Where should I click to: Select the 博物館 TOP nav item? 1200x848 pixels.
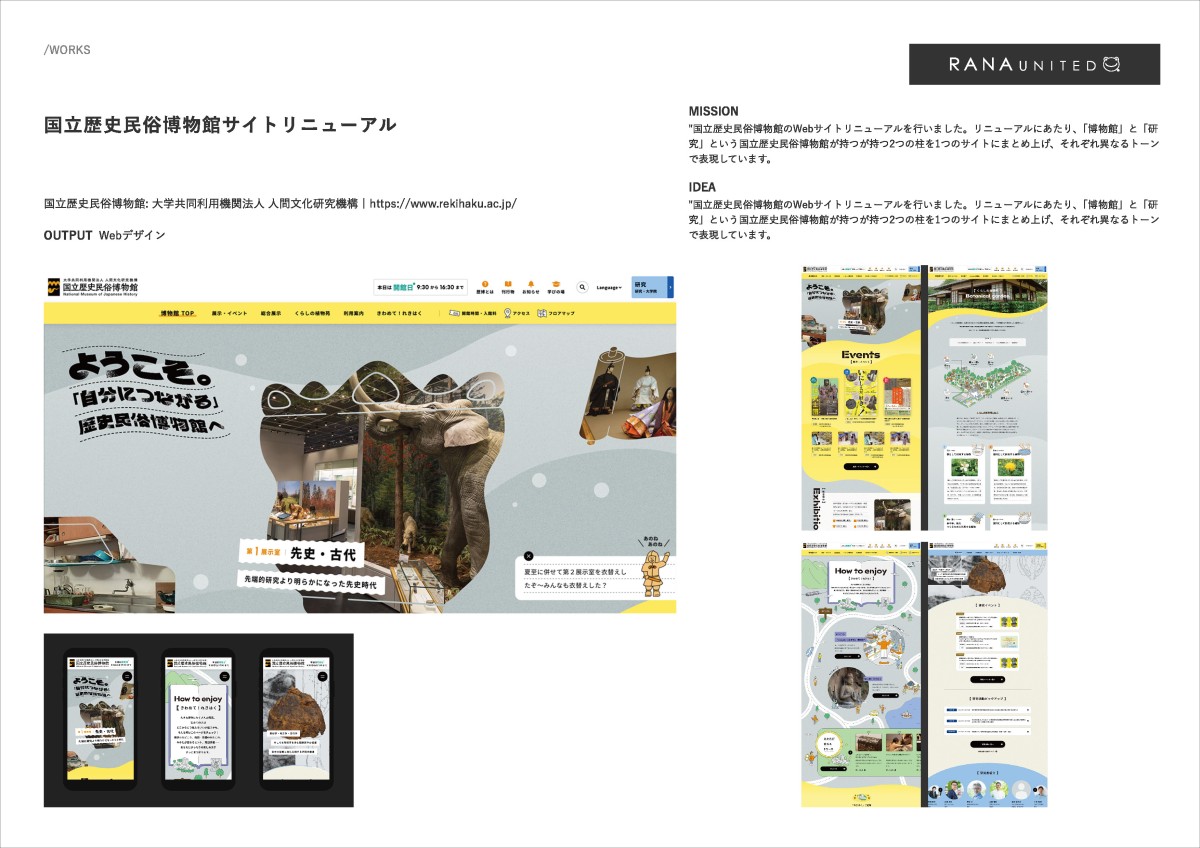[x=178, y=314]
